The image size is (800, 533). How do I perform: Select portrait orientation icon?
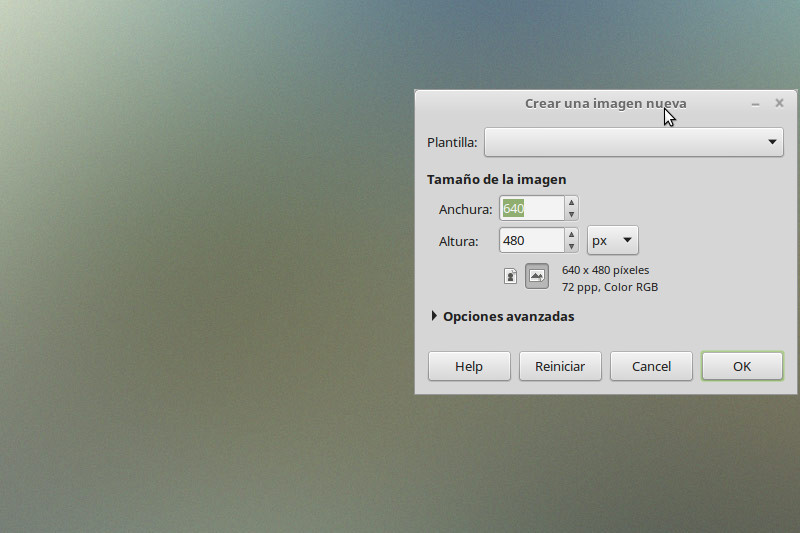[510, 276]
